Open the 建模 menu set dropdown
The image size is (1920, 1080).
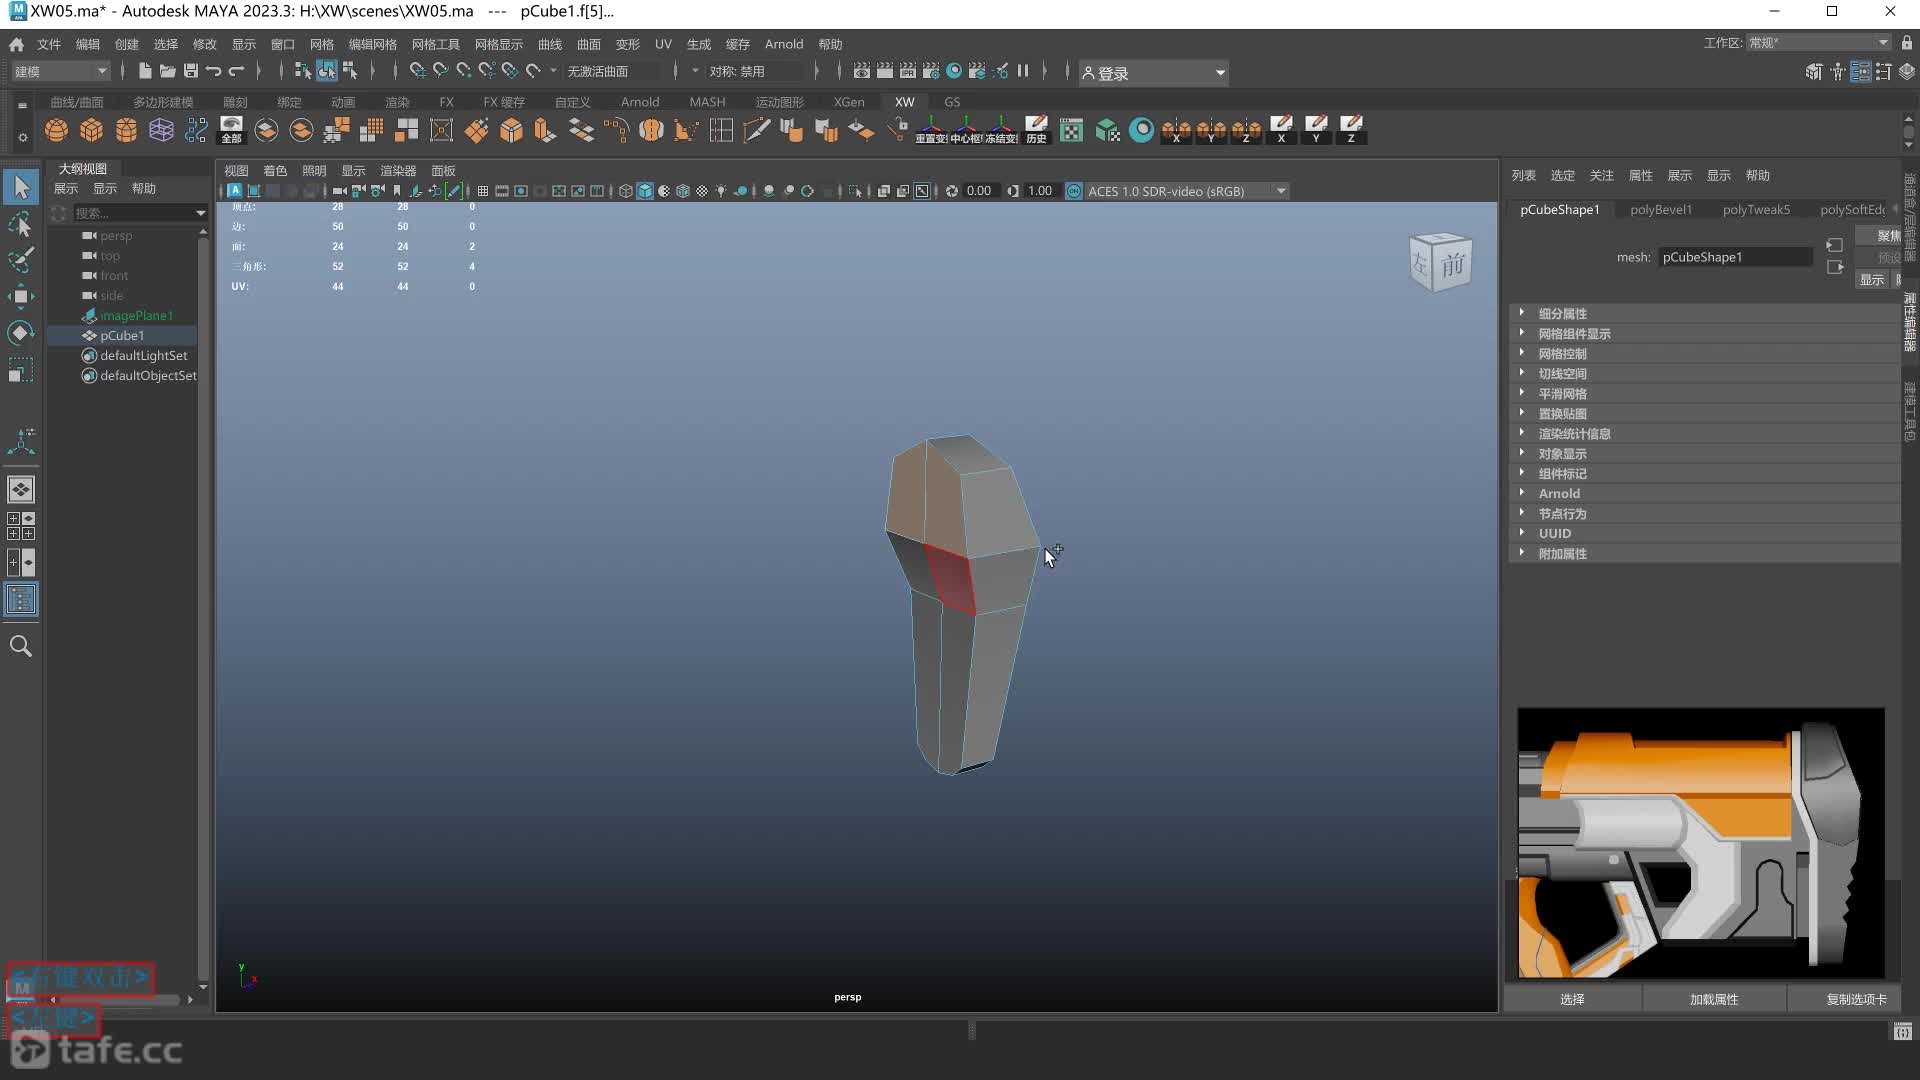tap(60, 71)
